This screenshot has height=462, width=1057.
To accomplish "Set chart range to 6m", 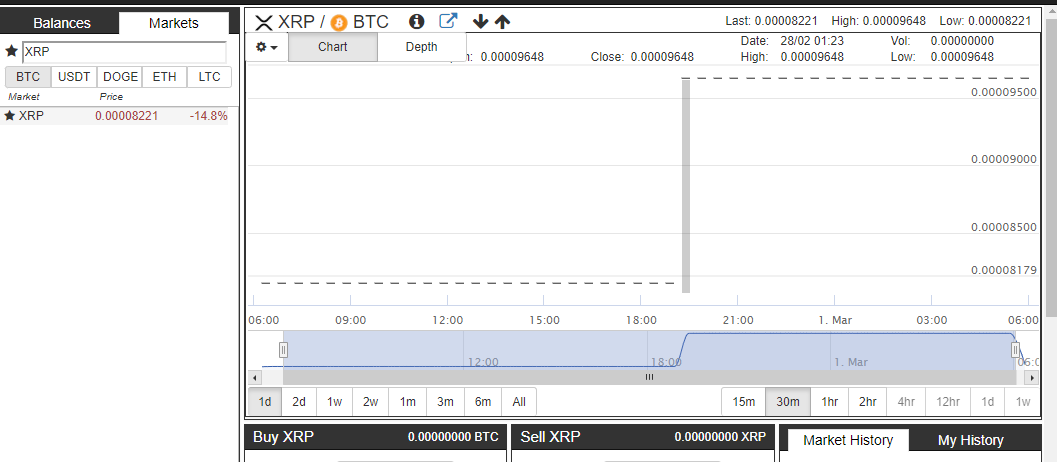I will pyautogui.click(x=483, y=402).
